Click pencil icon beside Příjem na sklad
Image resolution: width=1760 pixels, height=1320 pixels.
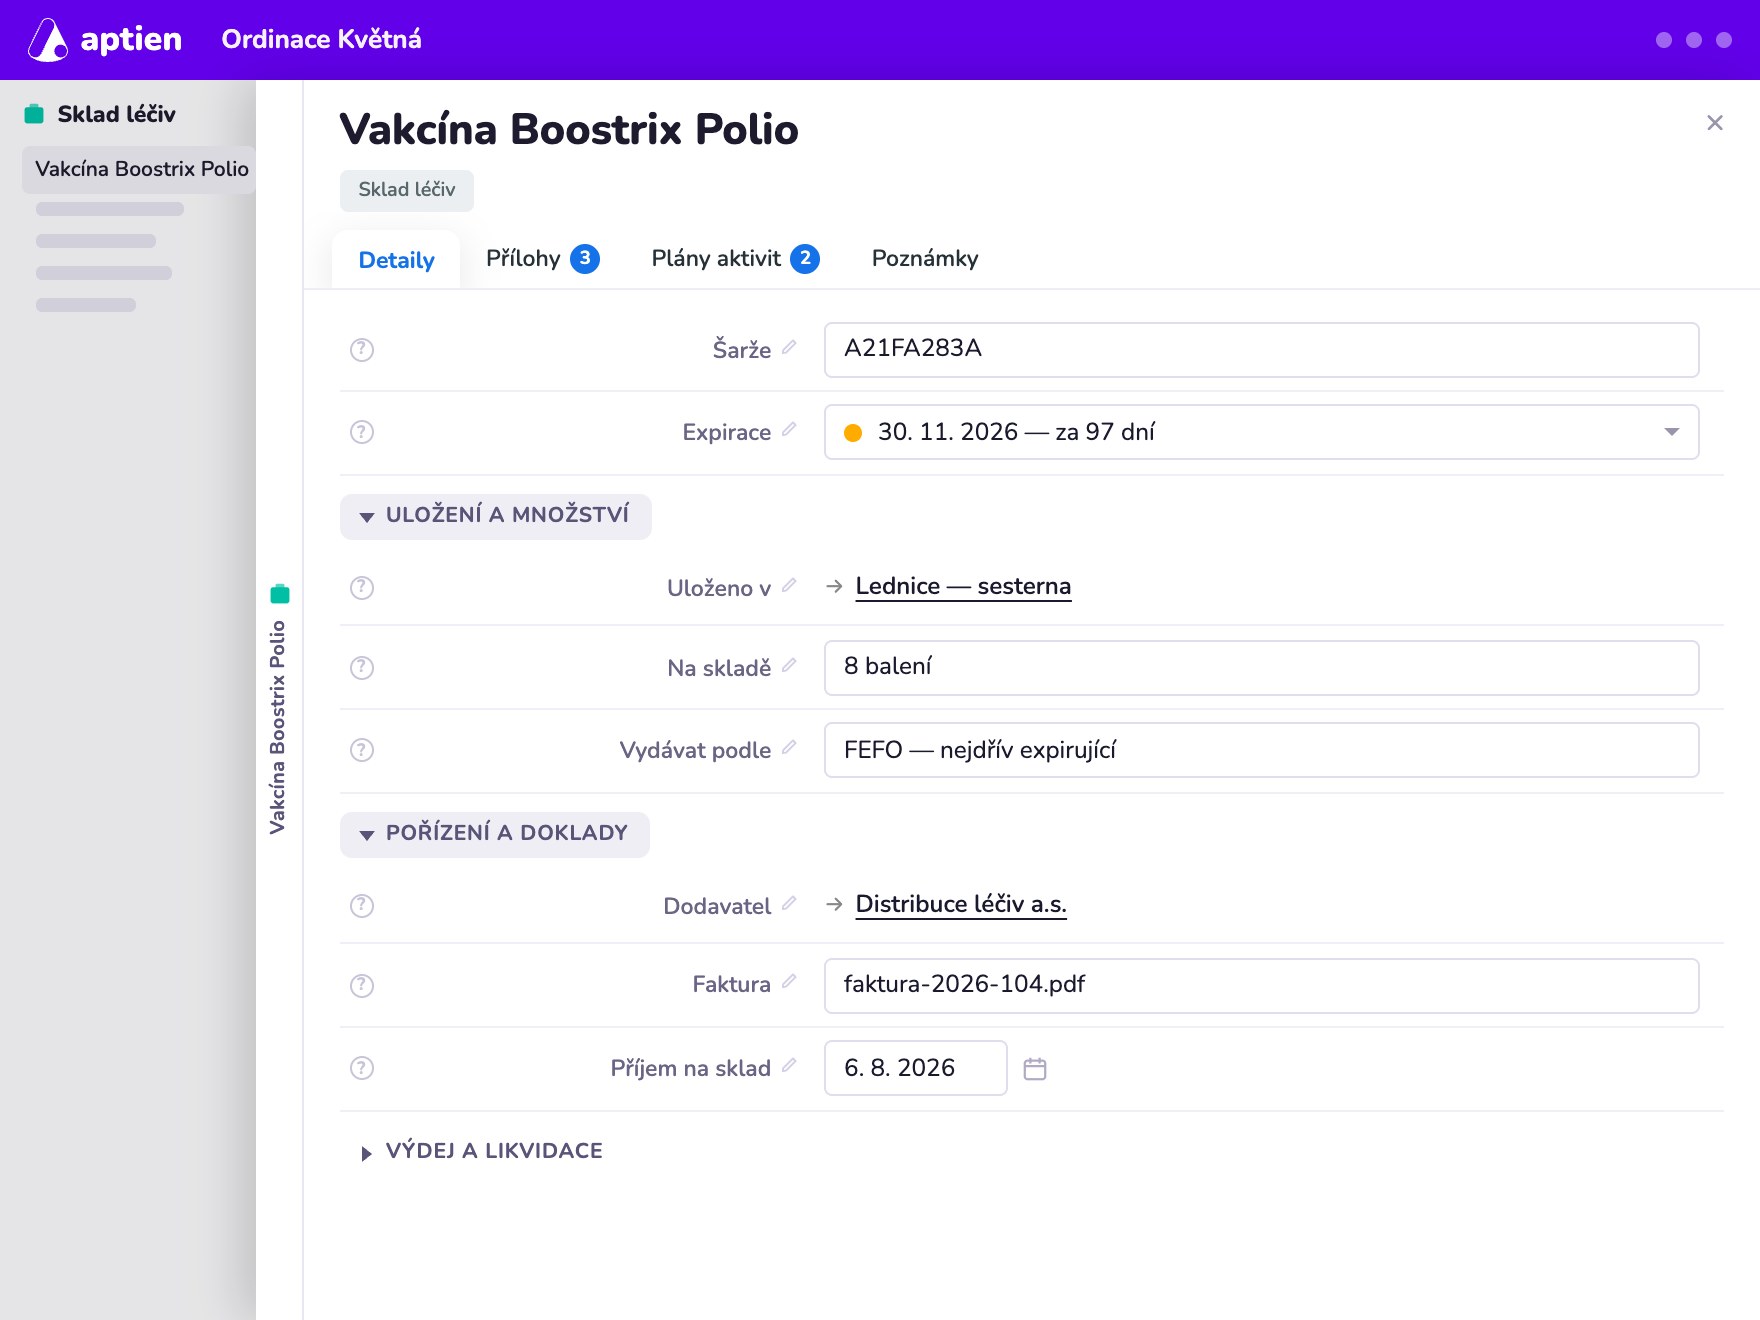click(789, 1065)
